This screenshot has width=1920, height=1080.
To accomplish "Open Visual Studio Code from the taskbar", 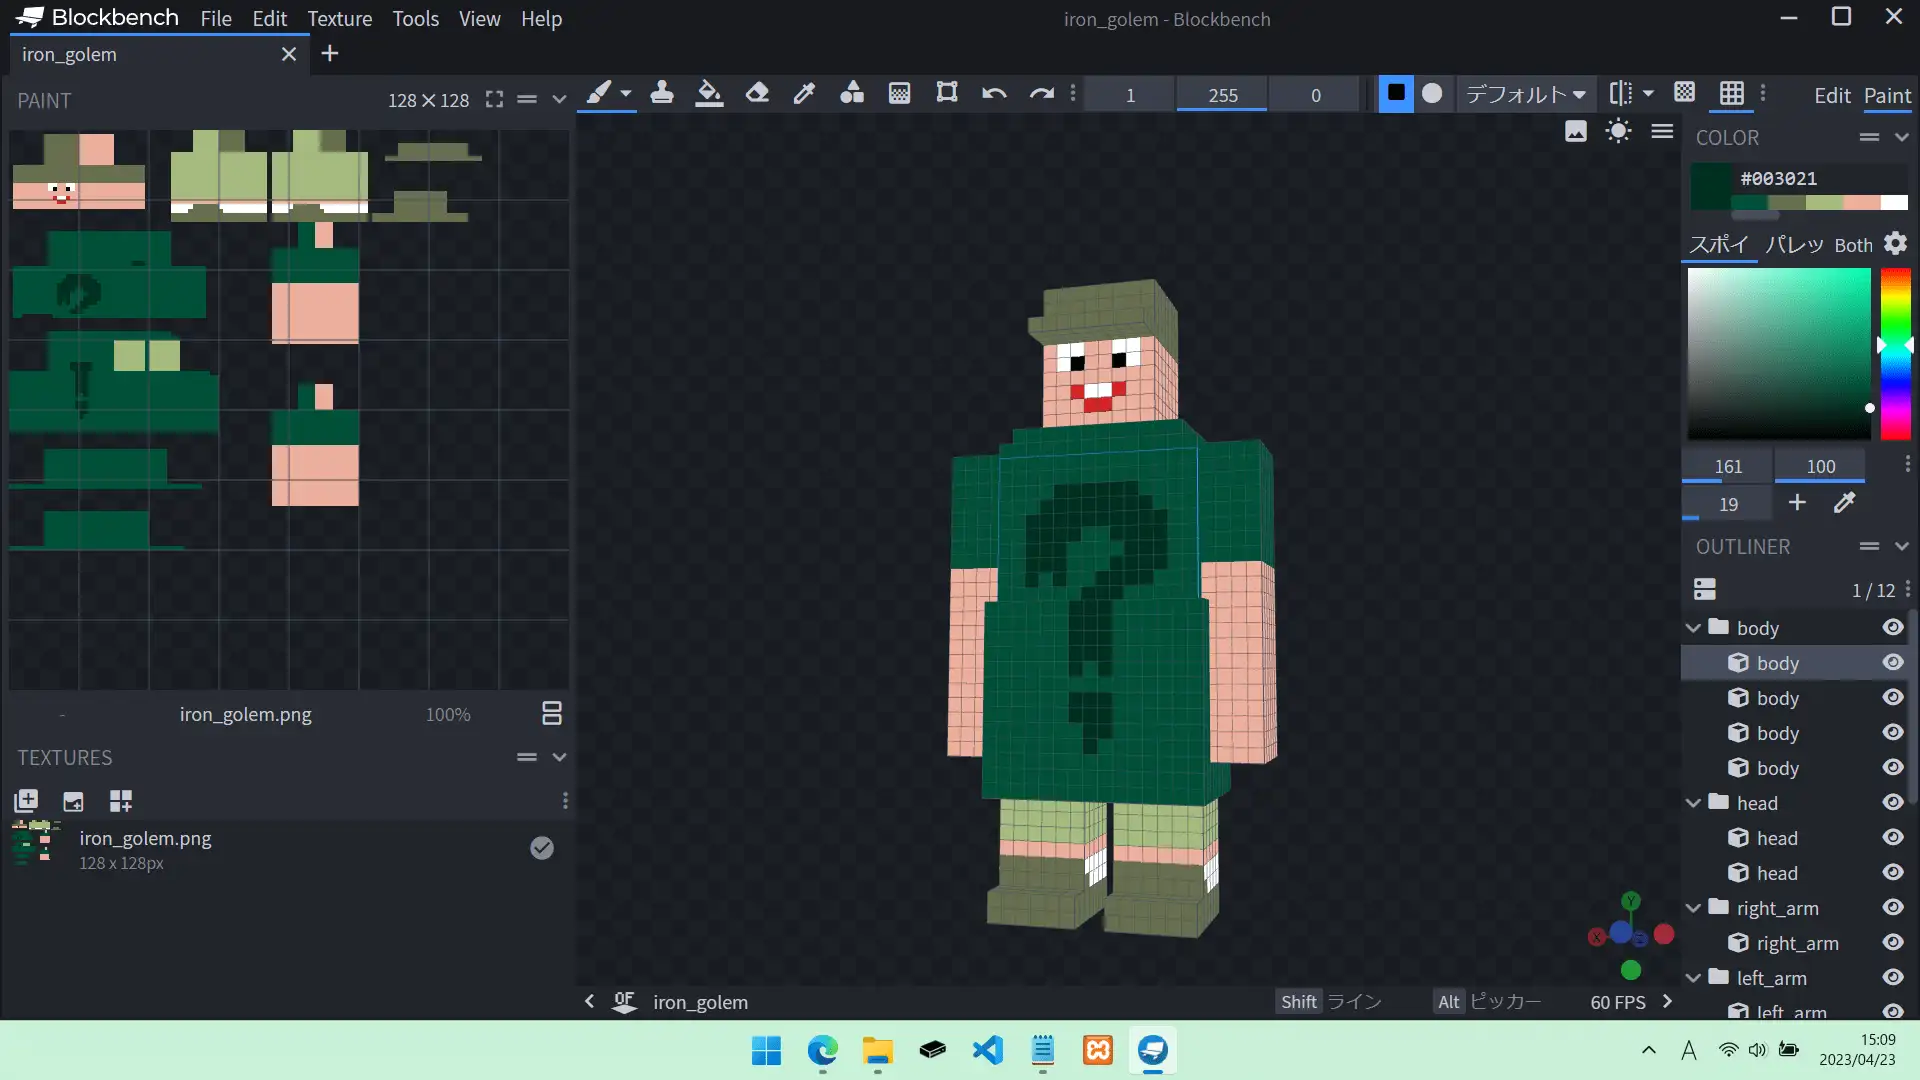I will [x=987, y=1050].
